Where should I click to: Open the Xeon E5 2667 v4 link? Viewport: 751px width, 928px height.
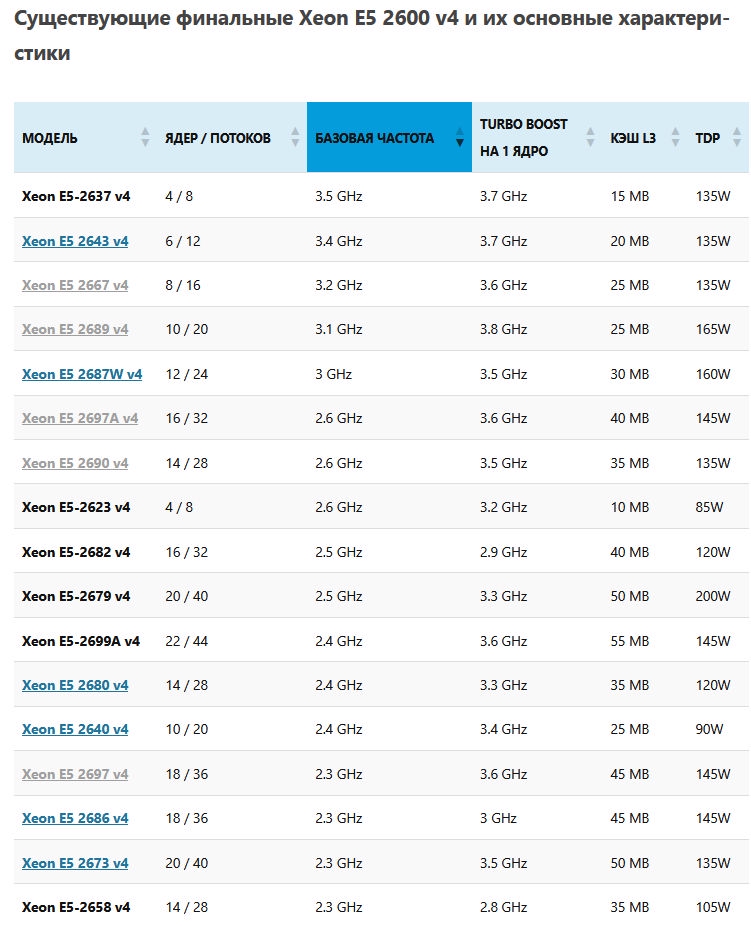(x=75, y=285)
